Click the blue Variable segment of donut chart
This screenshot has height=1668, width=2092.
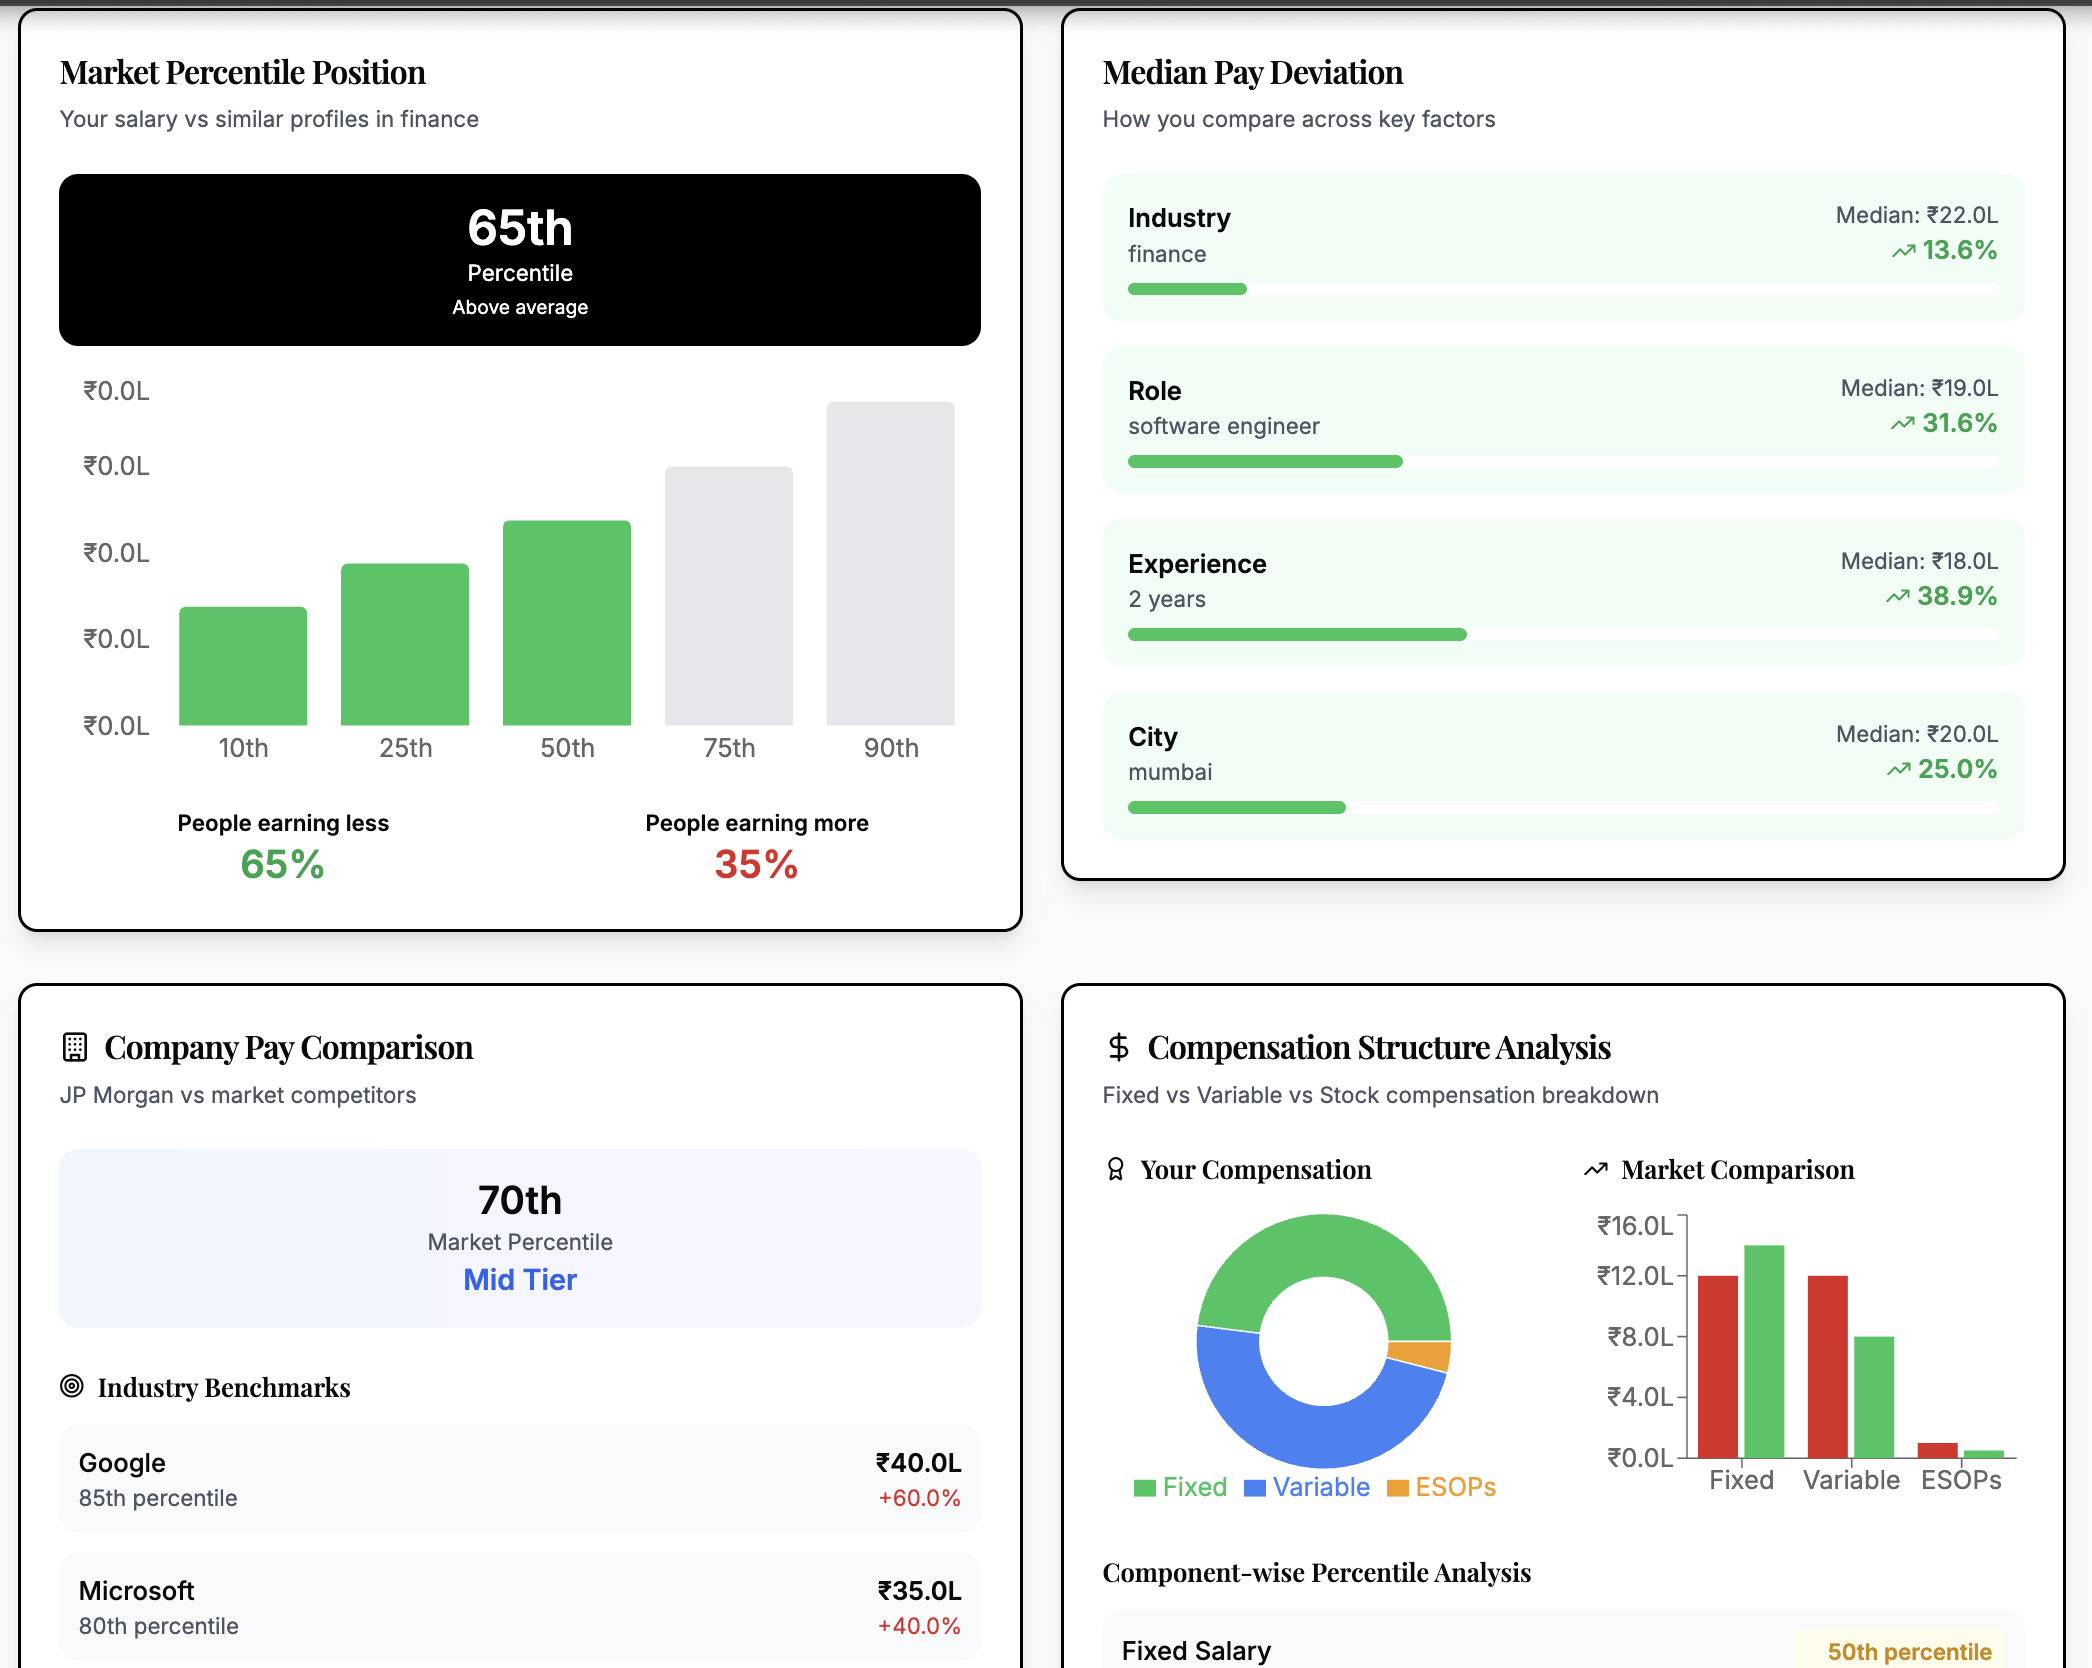click(1288, 1418)
